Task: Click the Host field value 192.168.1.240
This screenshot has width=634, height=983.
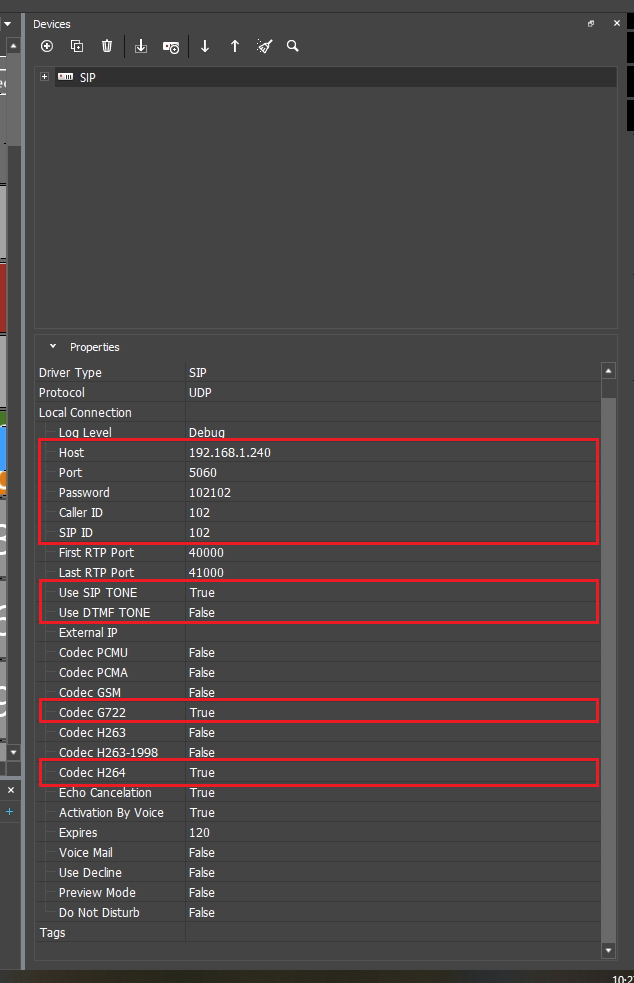Action: click(230, 452)
